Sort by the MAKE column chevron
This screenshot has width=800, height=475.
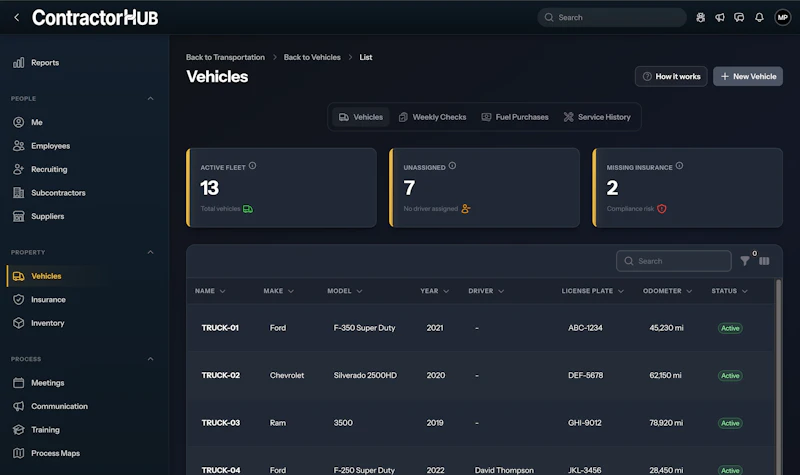[291, 291]
